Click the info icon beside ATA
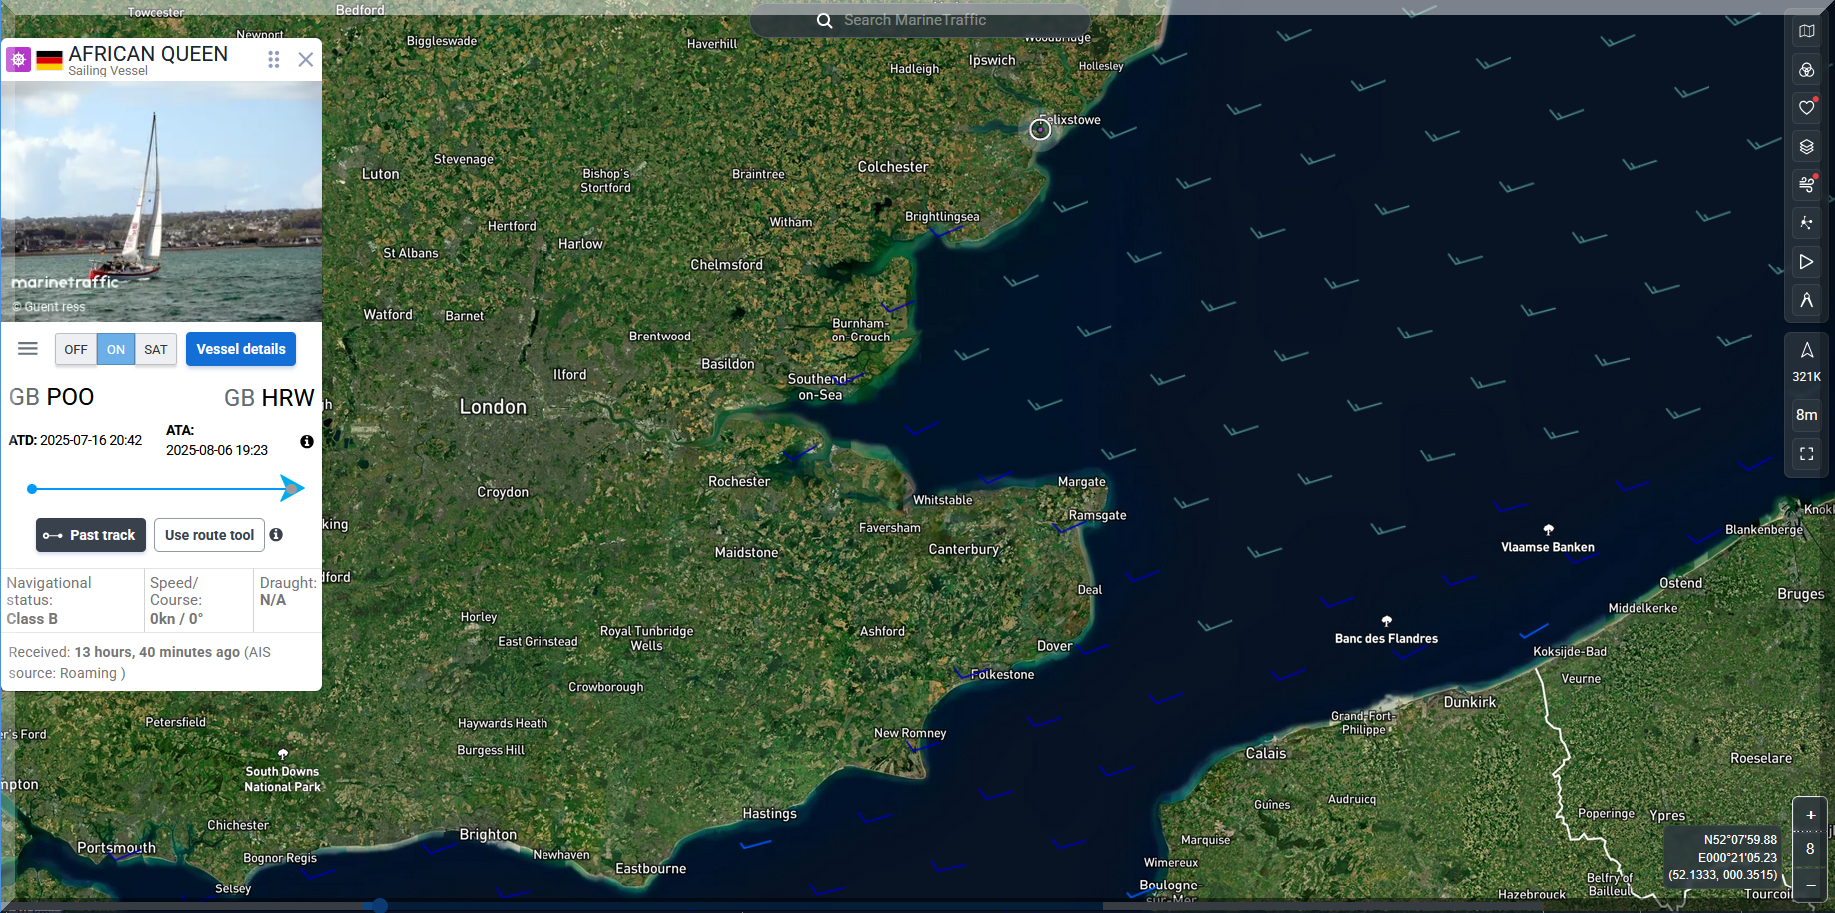The width and height of the screenshot is (1835, 913). coord(307,442)
